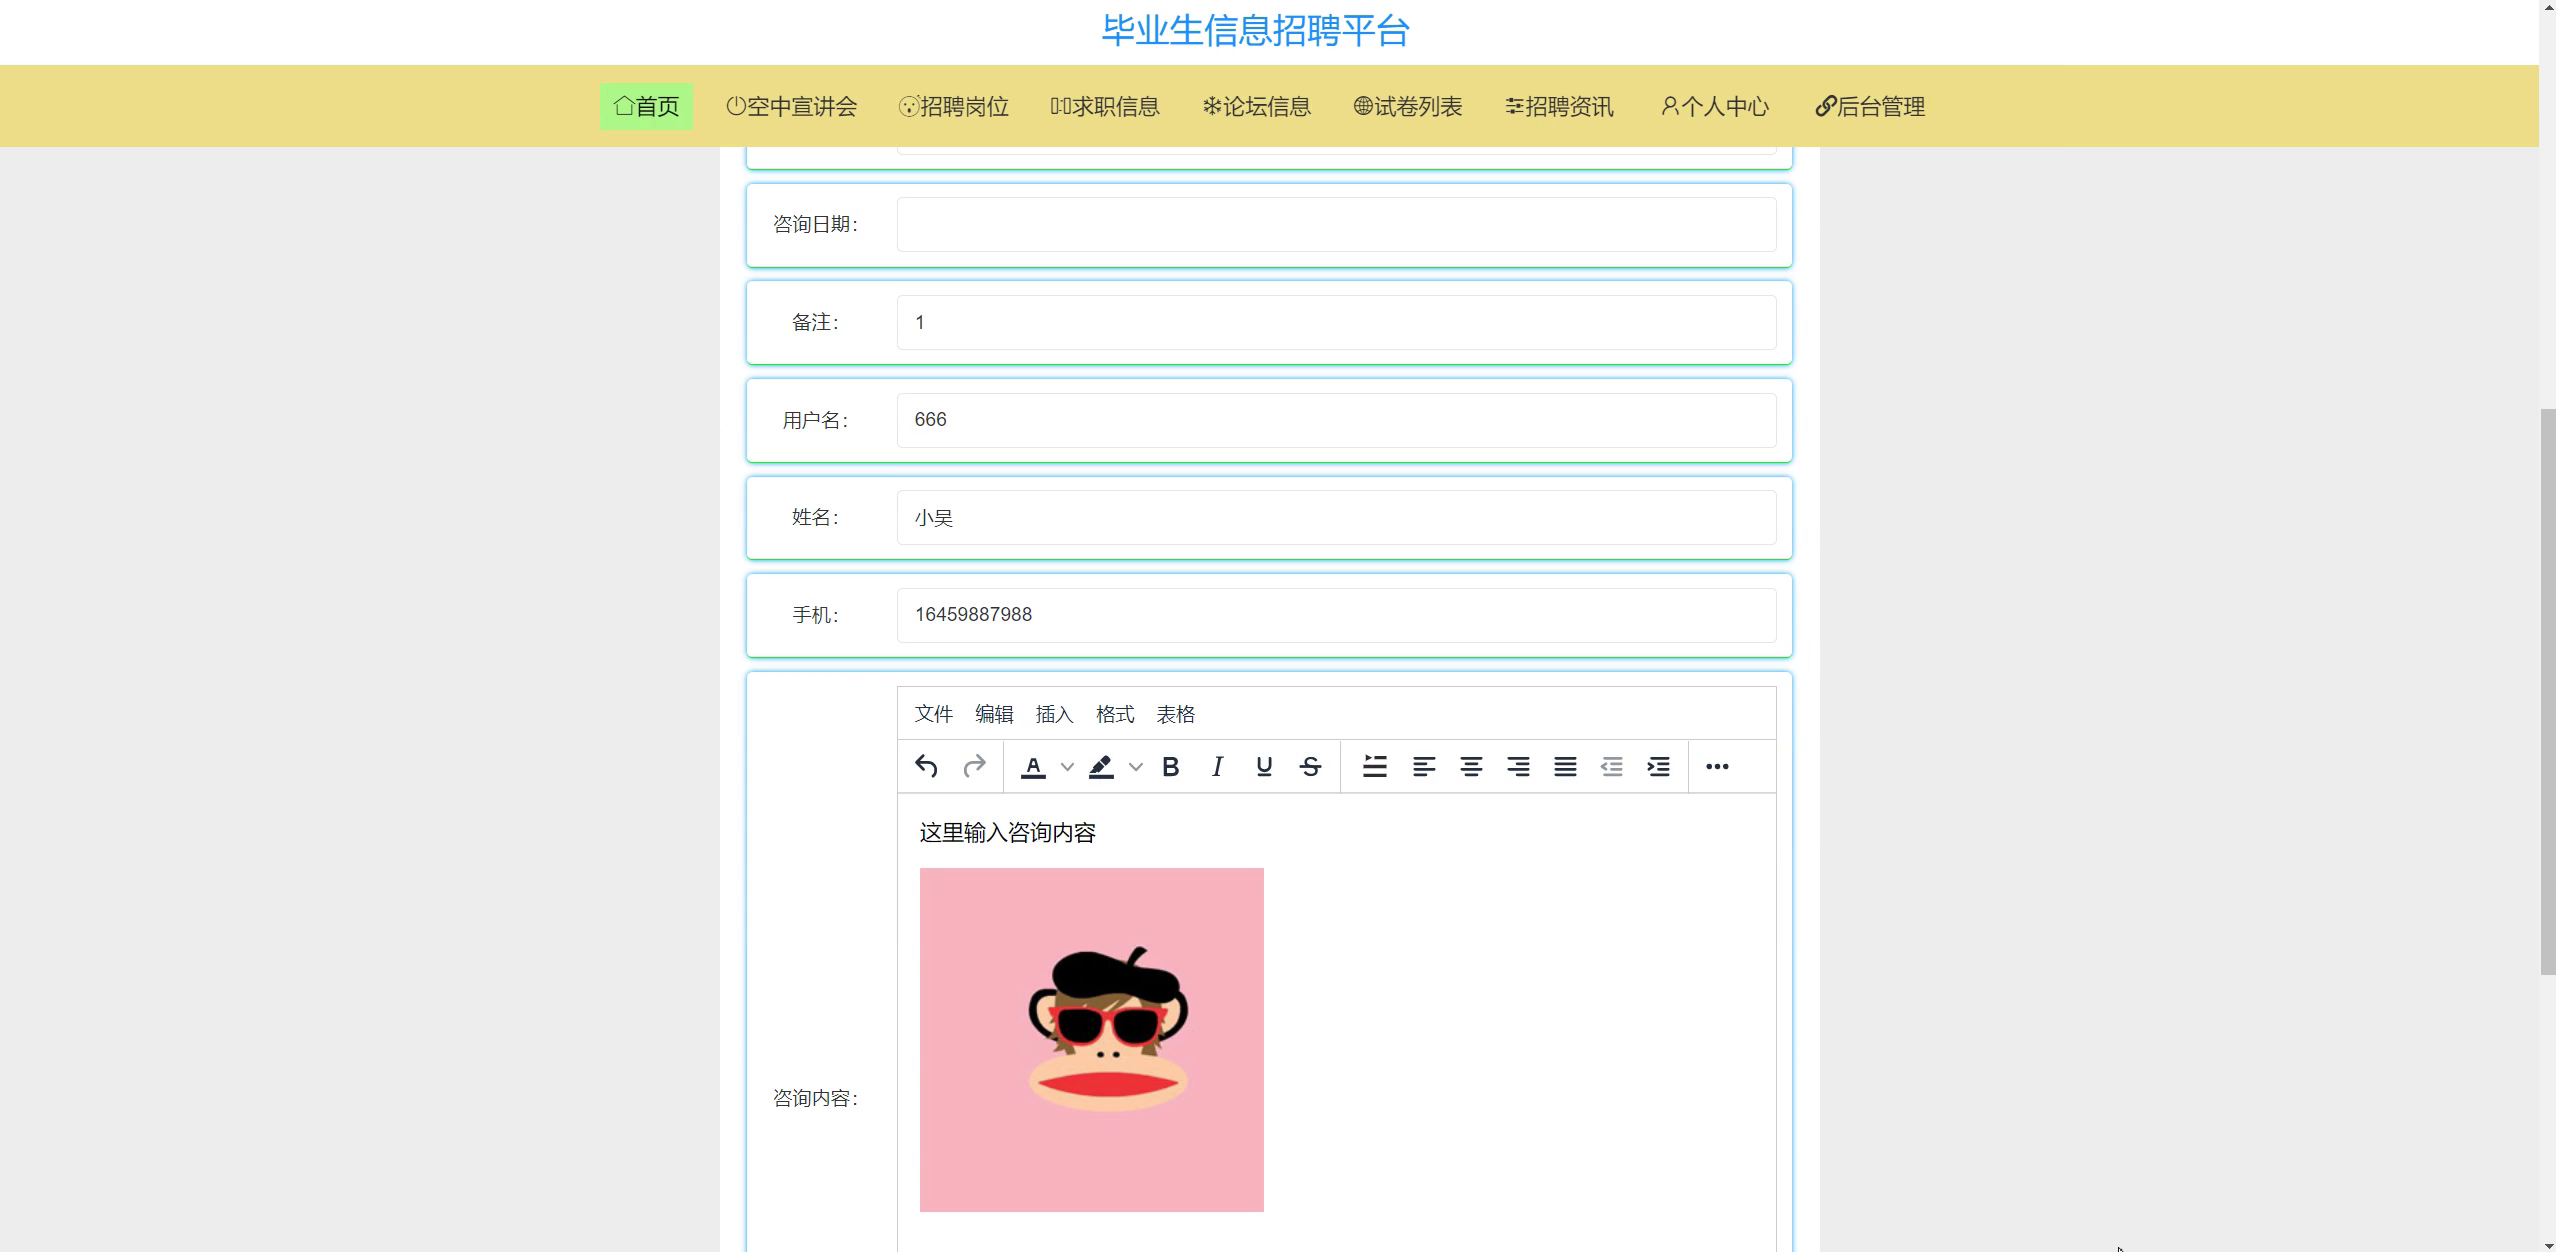The width and height of the screenshot is (2556, 1252).
Task: Click the 毕业生信息招聘平台 site title
Action: [1255, 31]
